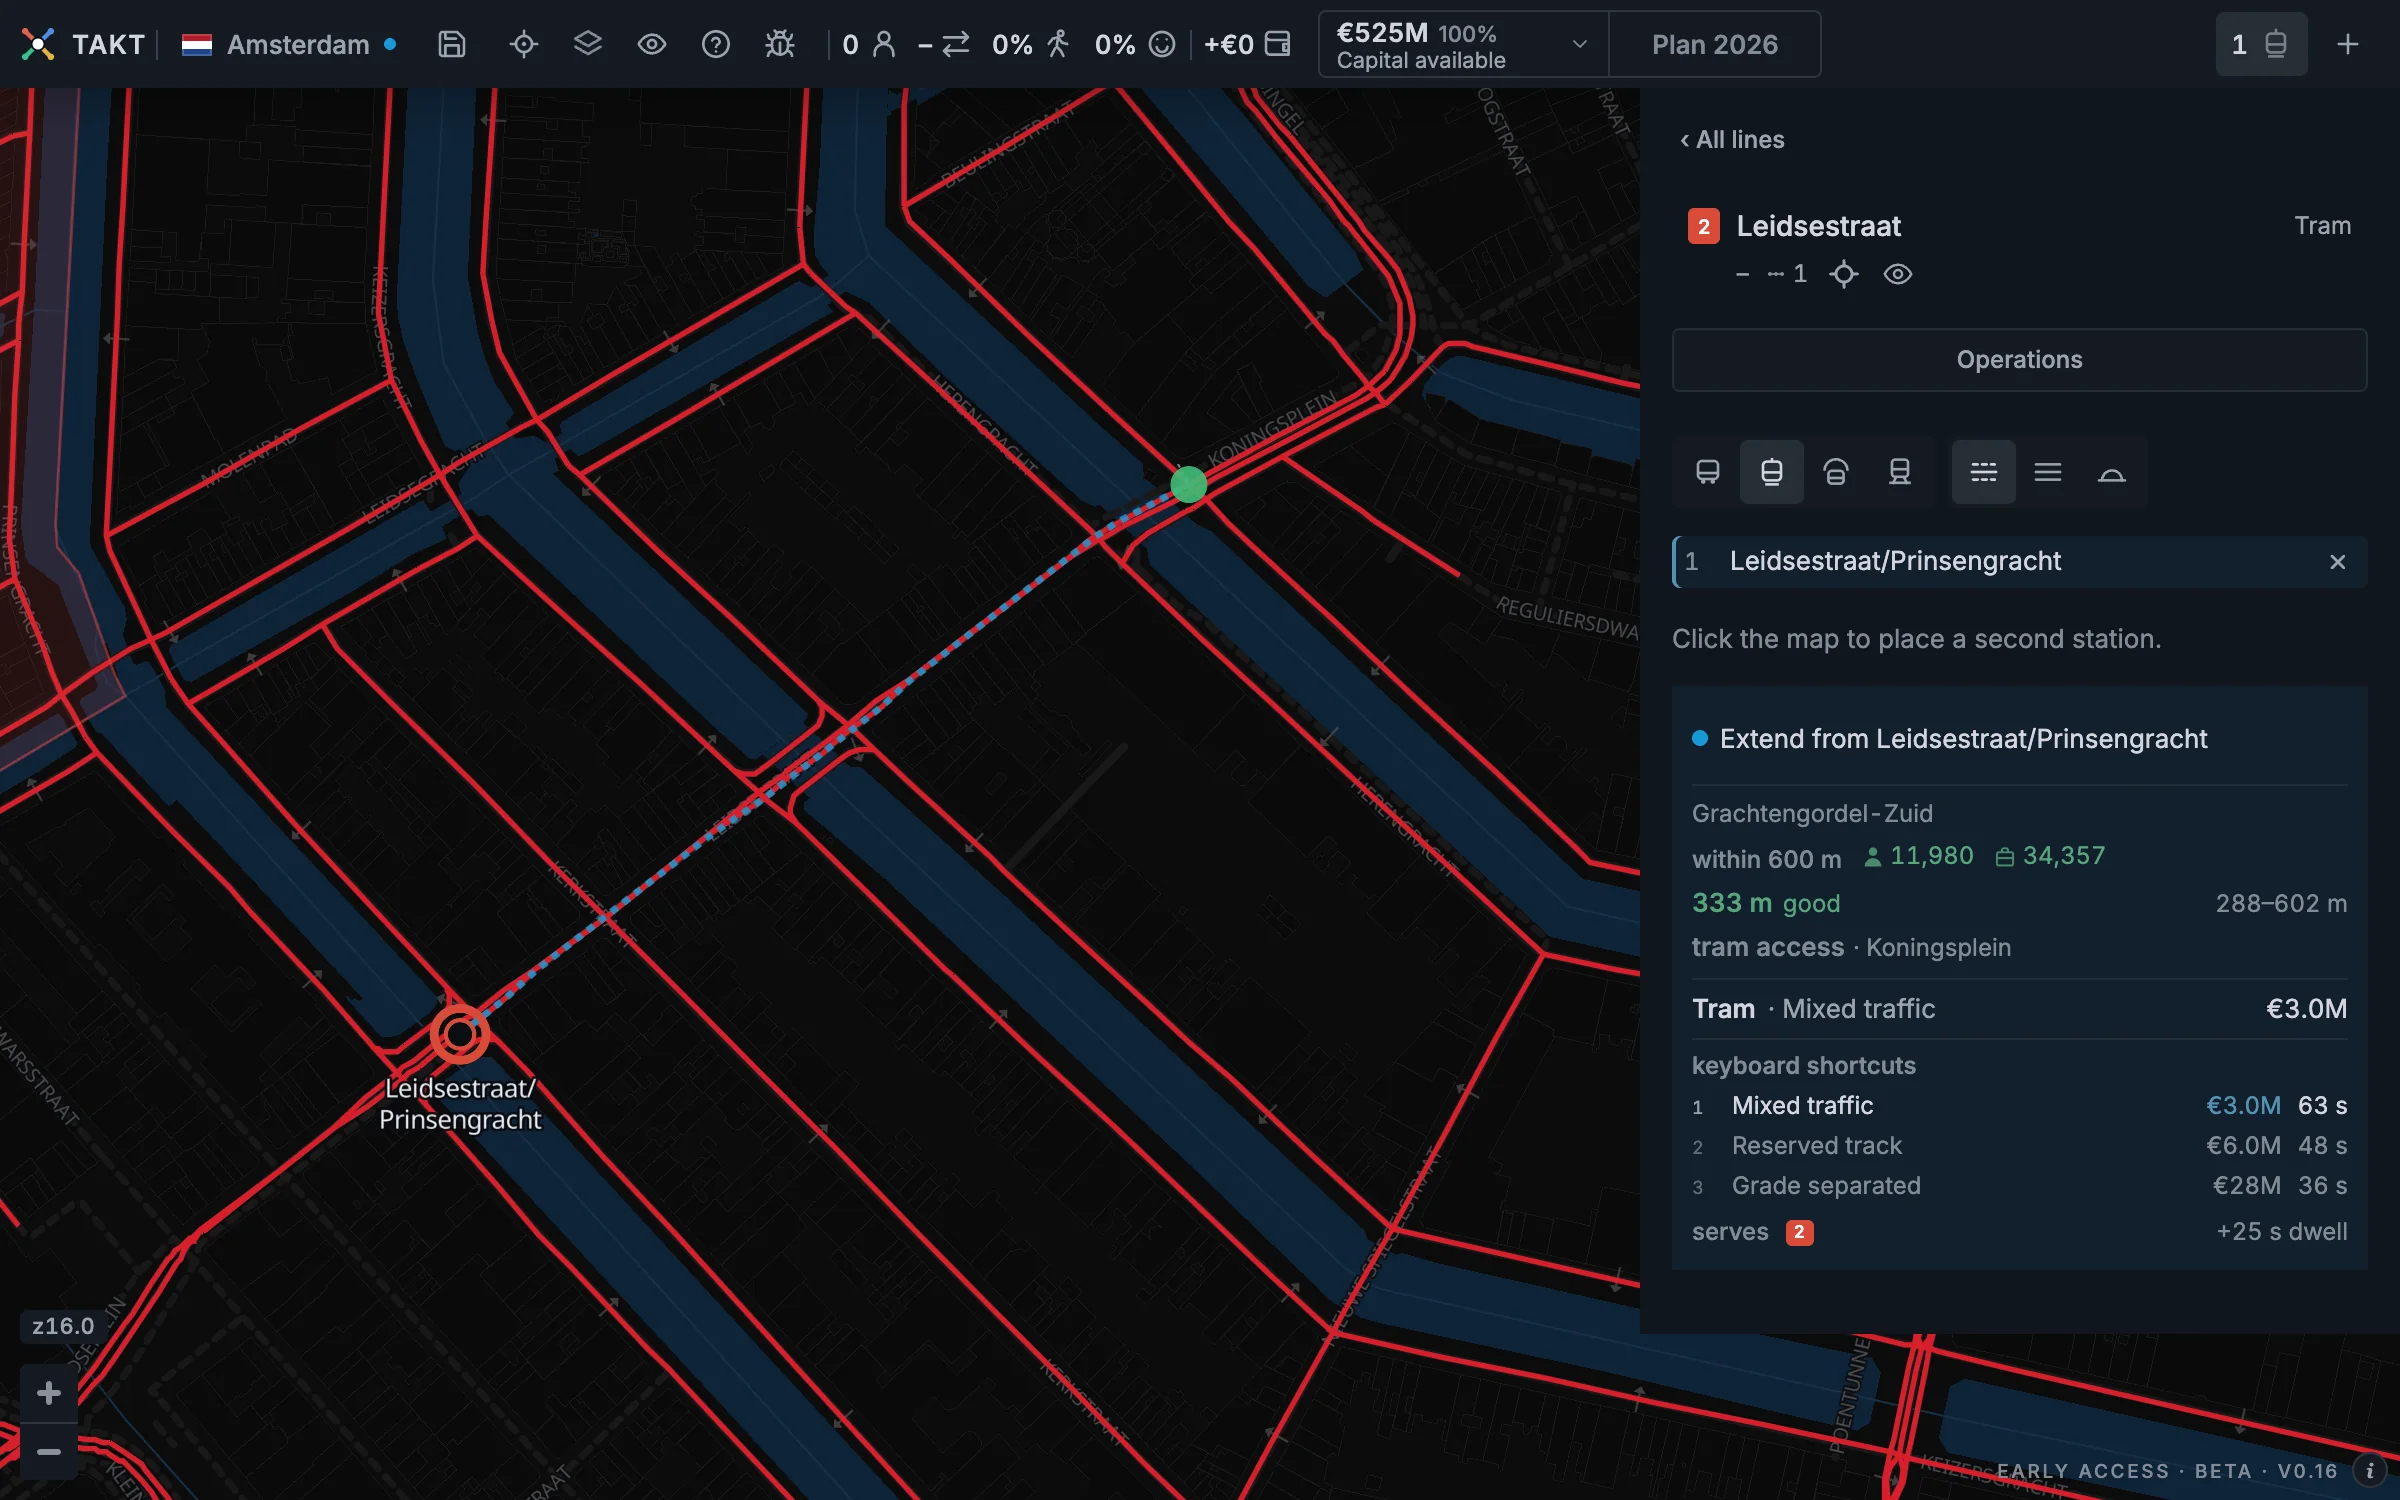
Task: Click the lines count tram button
Action: pos(2261,44)
